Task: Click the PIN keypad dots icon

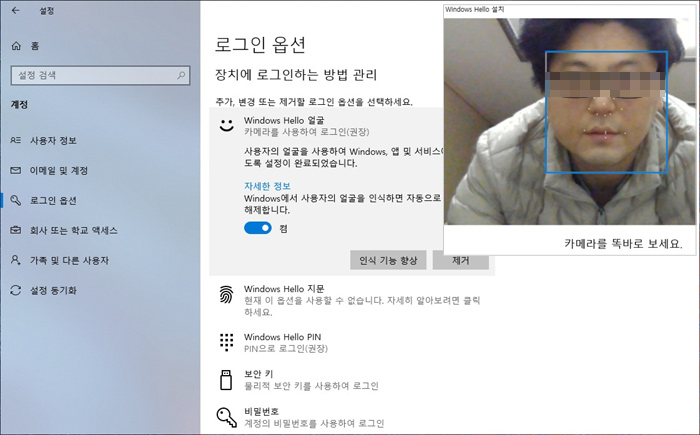Action: (226, 342)
